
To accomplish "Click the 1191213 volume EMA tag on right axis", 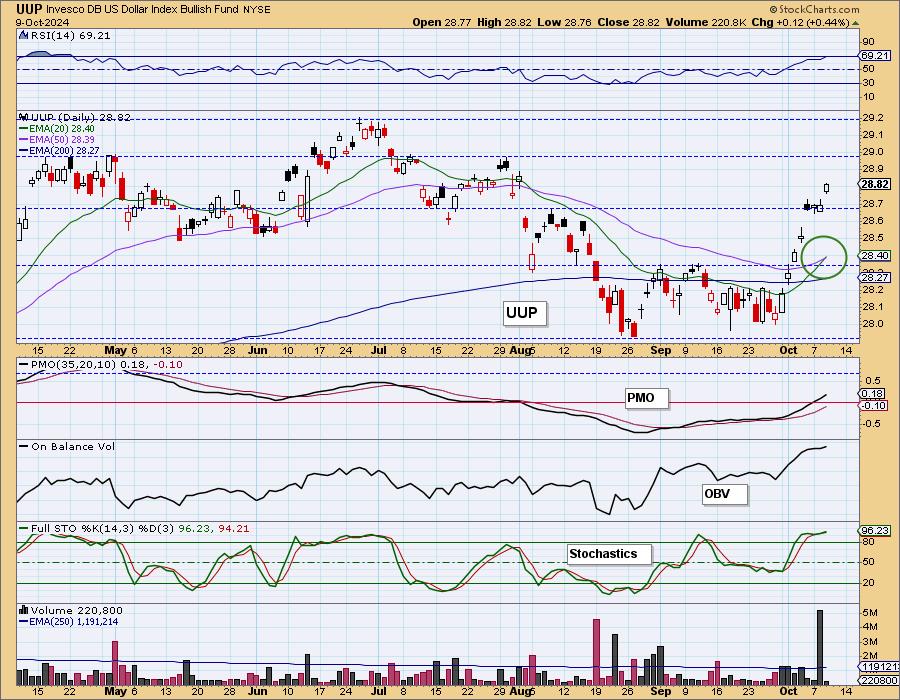I will [879, 667].
